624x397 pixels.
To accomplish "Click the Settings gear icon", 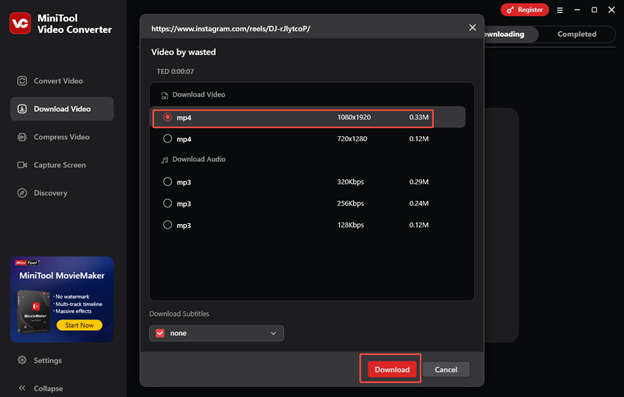I will [22, 360].
